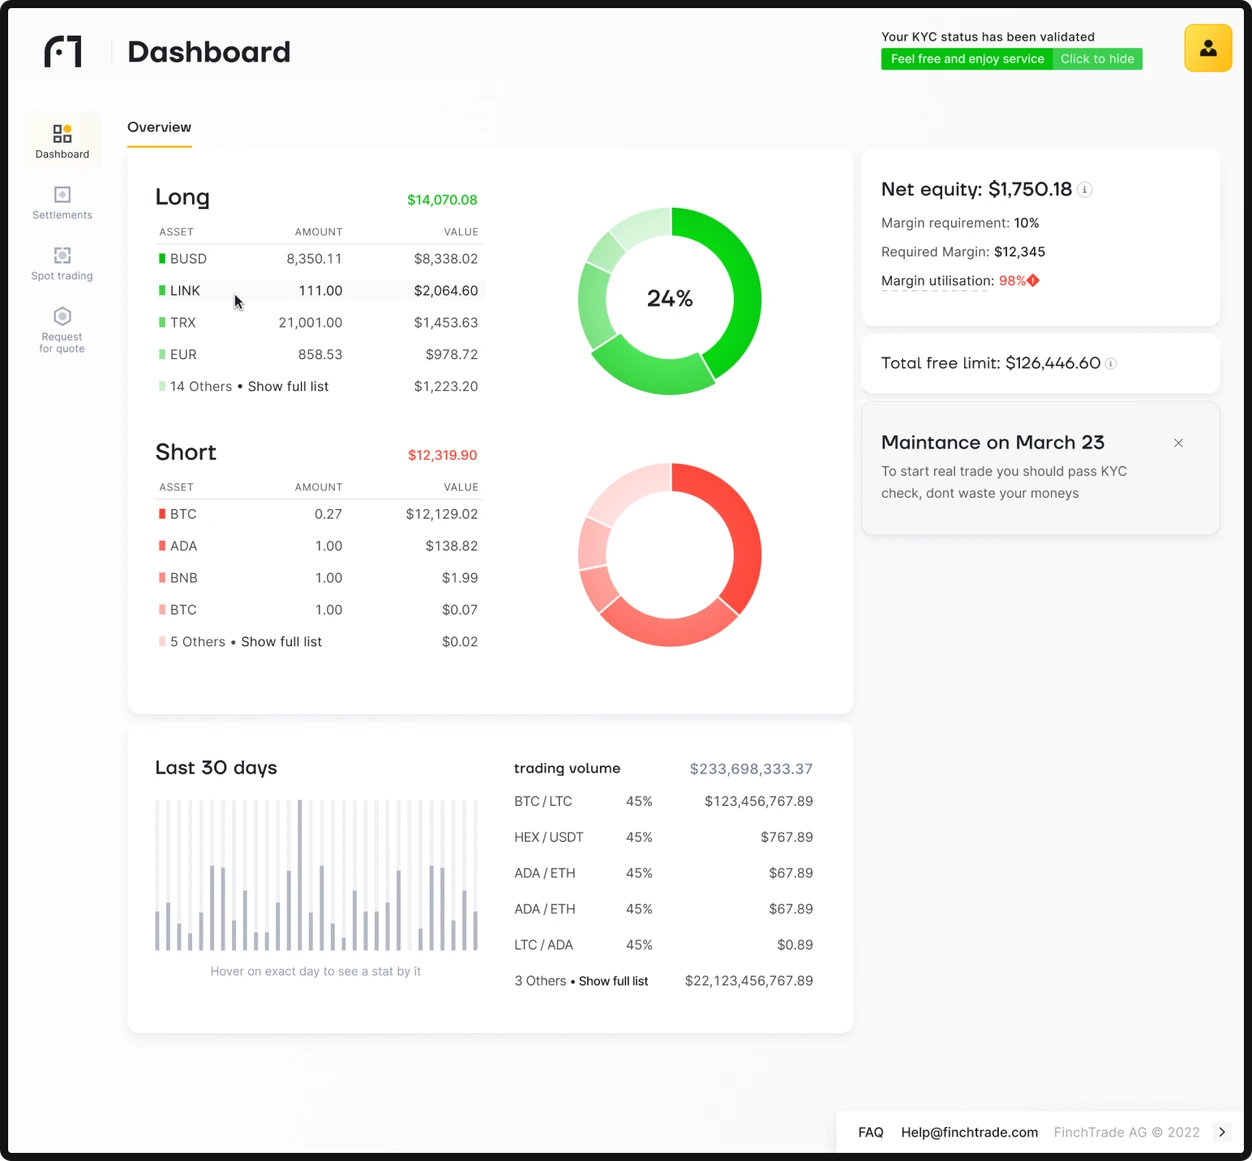Click the red margin utilisation warning icon
The image size is (1252, 1161).
(x=1033, y=281)
